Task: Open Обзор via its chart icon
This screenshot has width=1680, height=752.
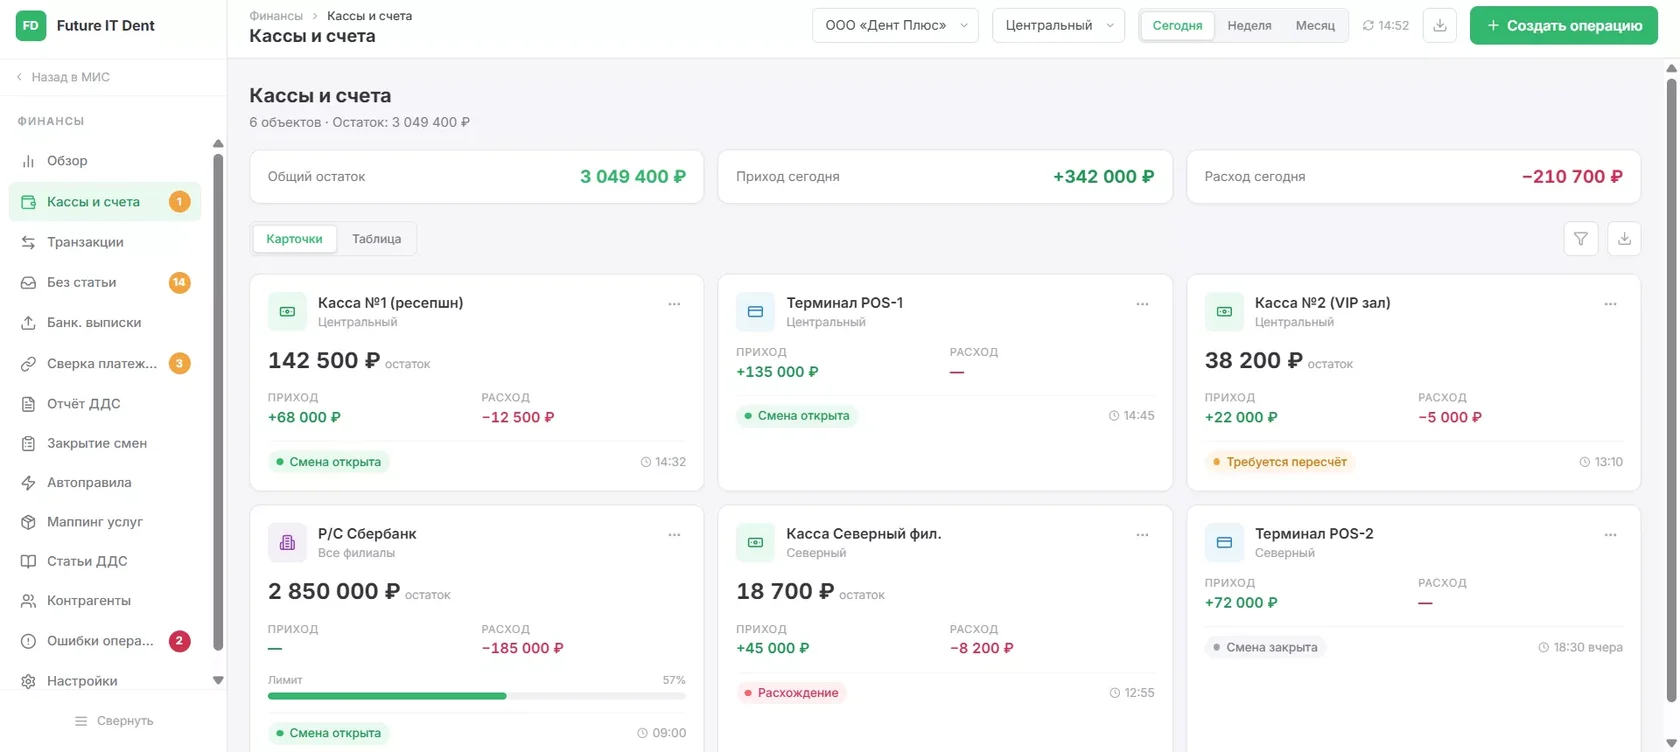Action: click(x=29, y=161)
